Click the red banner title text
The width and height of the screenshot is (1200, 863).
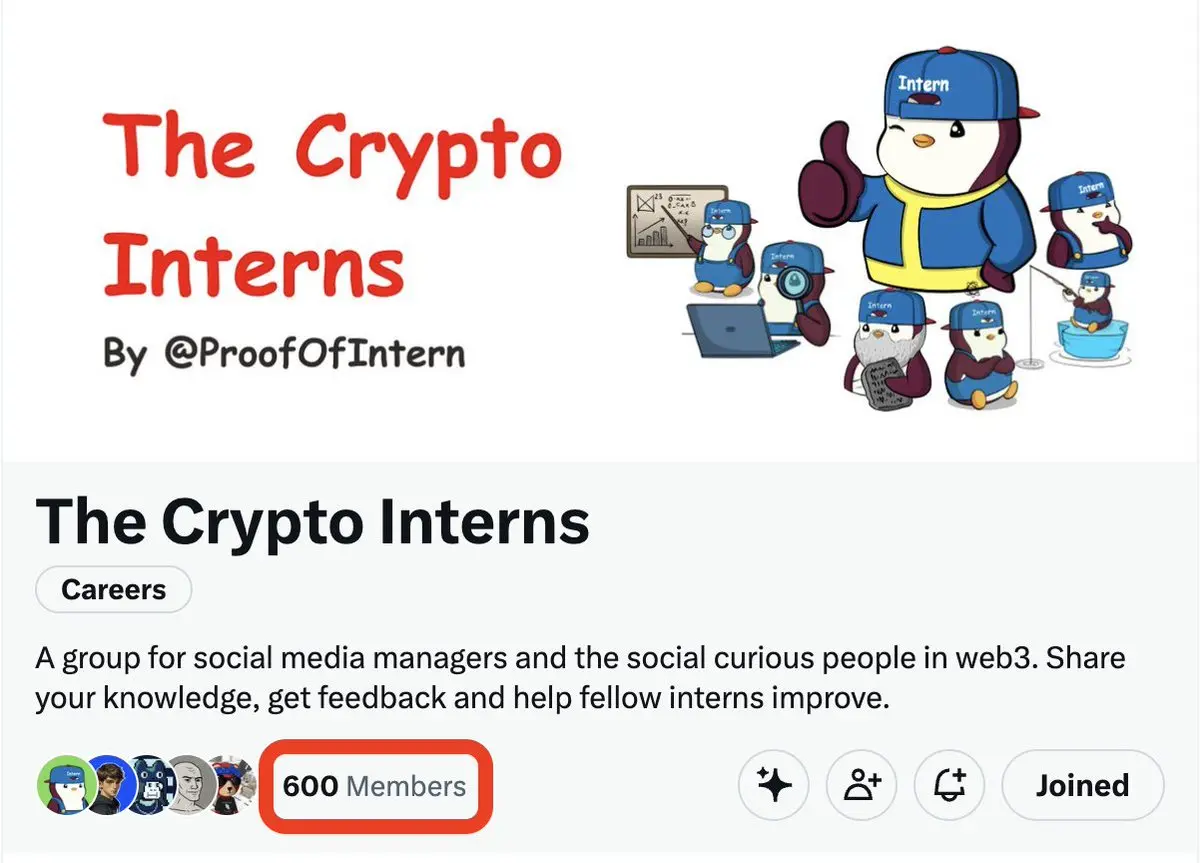(332, 205)
